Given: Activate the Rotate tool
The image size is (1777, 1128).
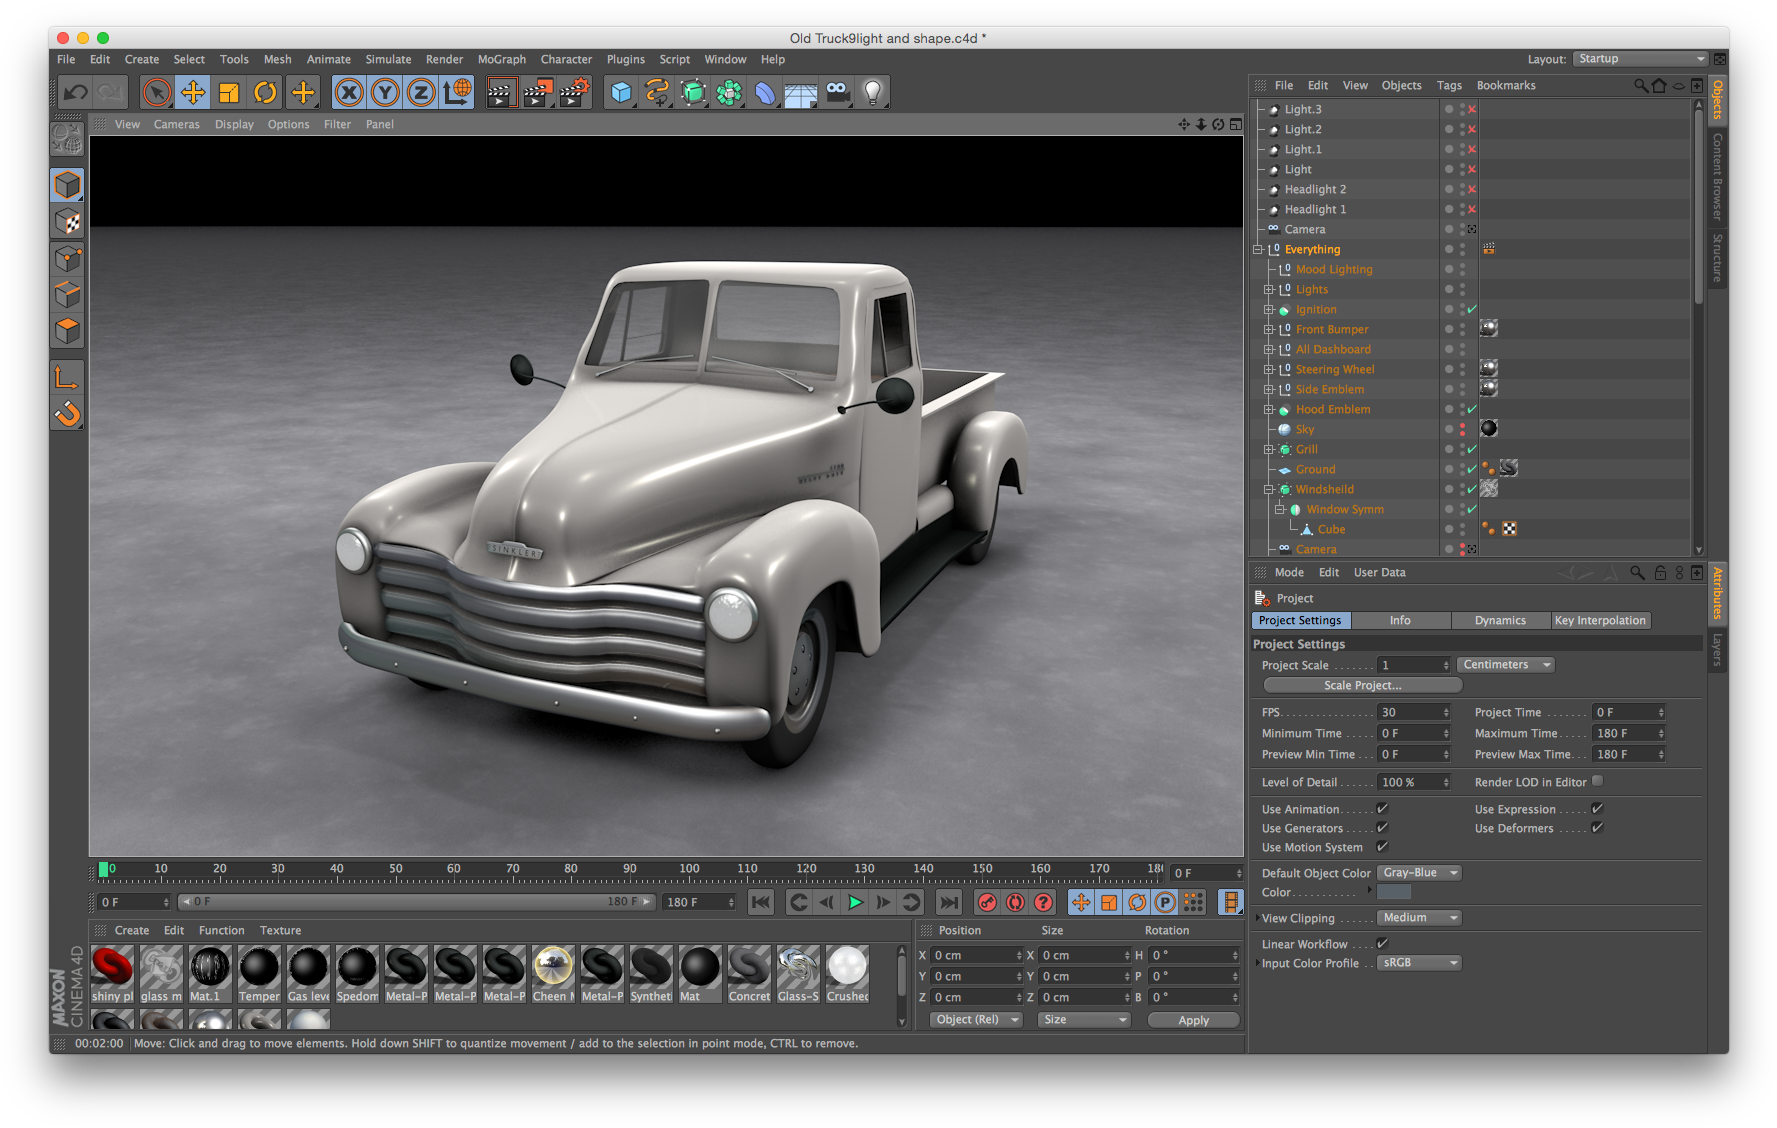Looking at the screenshot, I should pyautogui.click(x=264, y=92).
